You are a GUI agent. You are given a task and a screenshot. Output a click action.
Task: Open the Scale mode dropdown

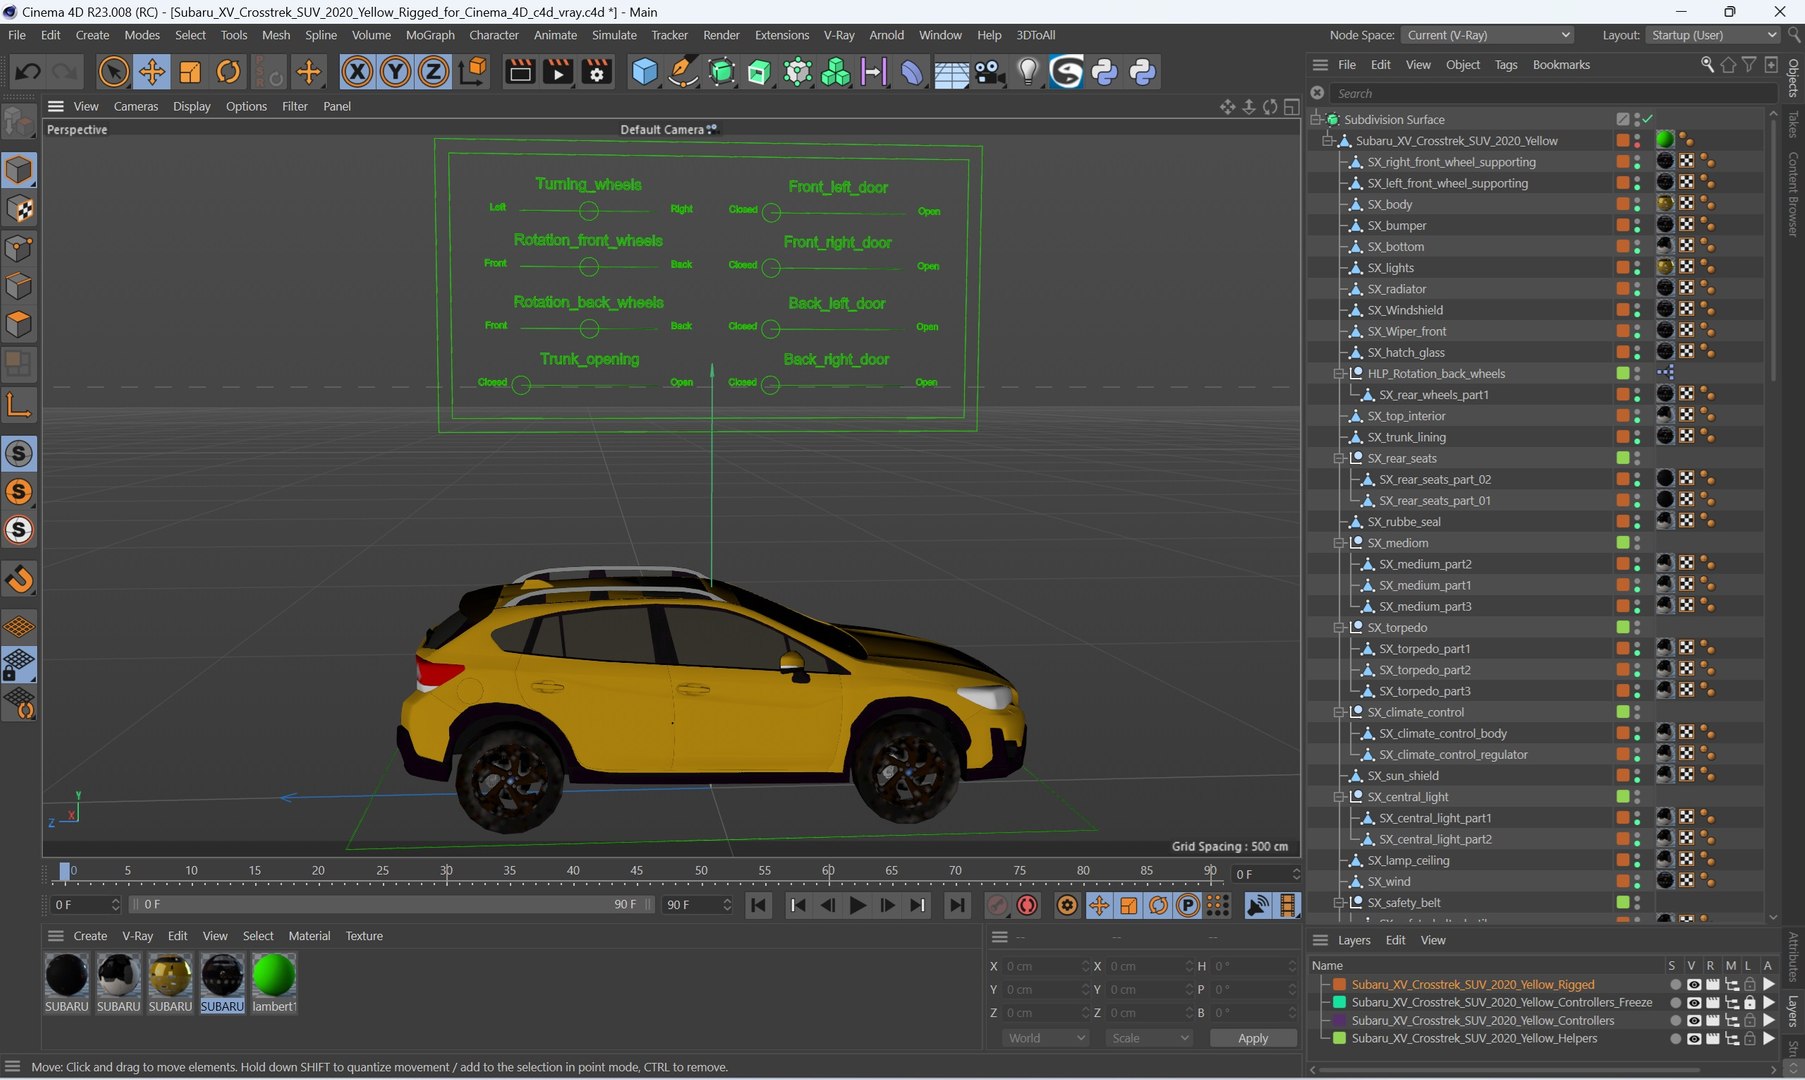coord(1150,1038)
